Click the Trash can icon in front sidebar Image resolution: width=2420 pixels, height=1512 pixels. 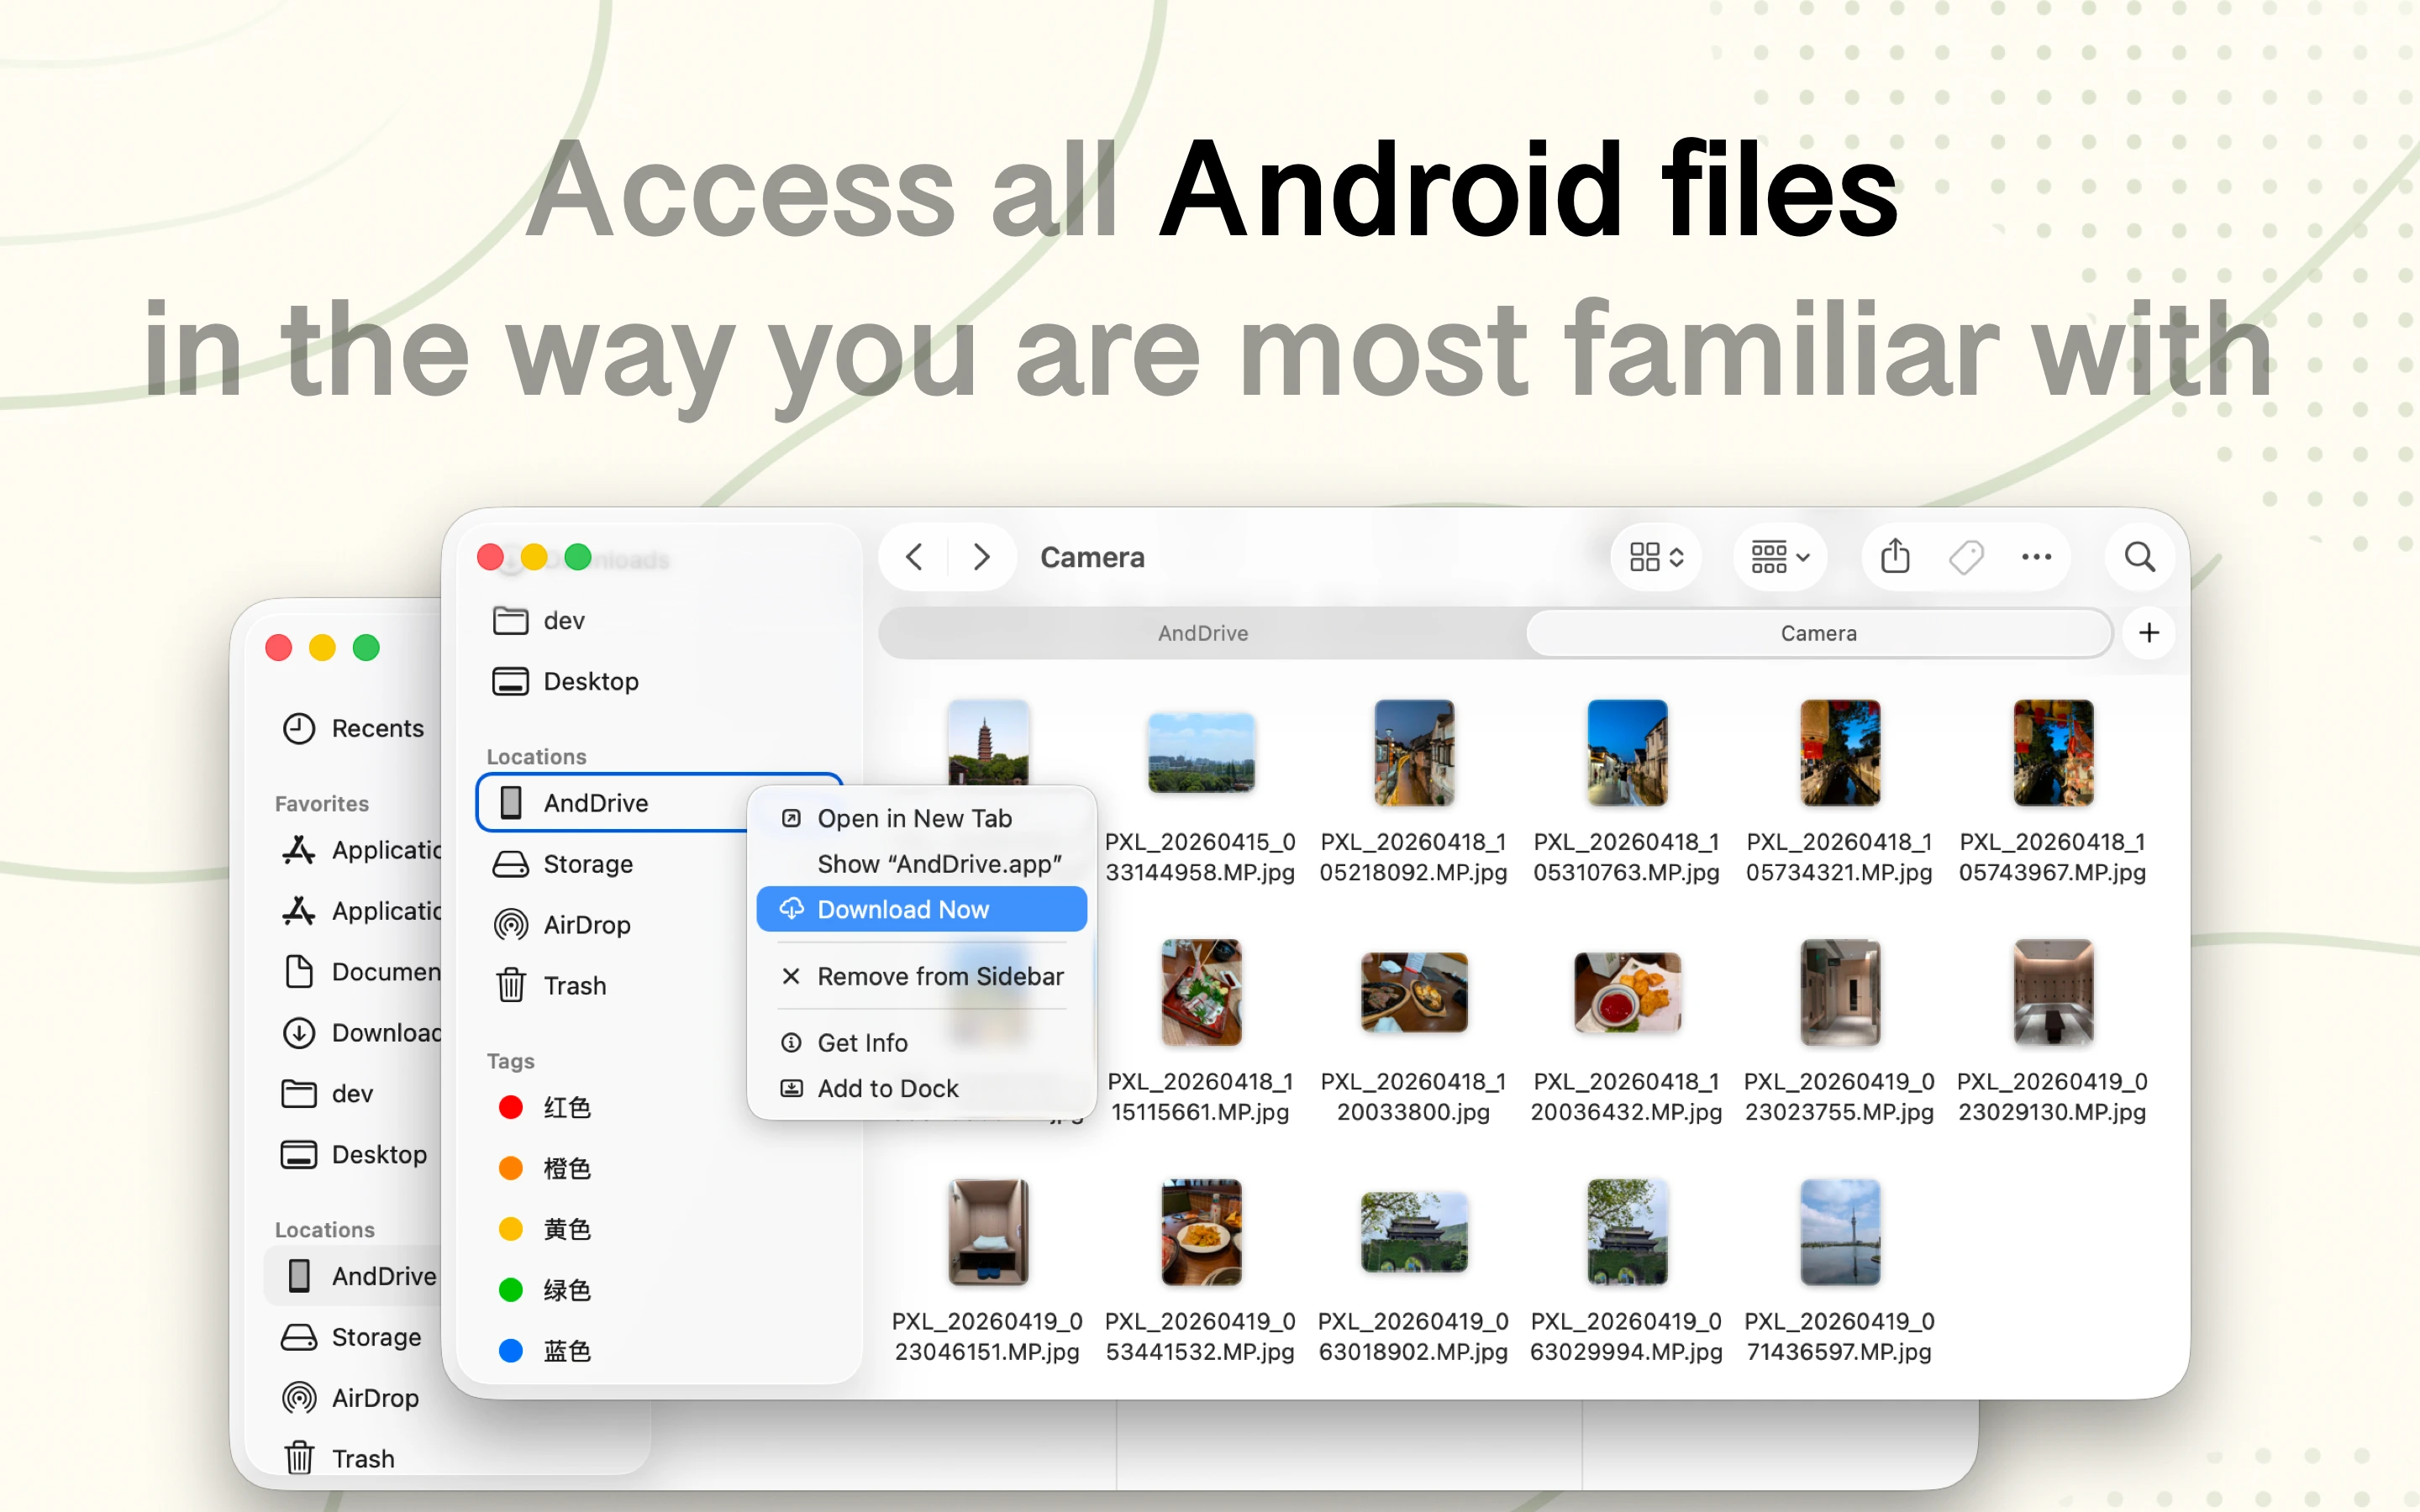click(510, 986)
